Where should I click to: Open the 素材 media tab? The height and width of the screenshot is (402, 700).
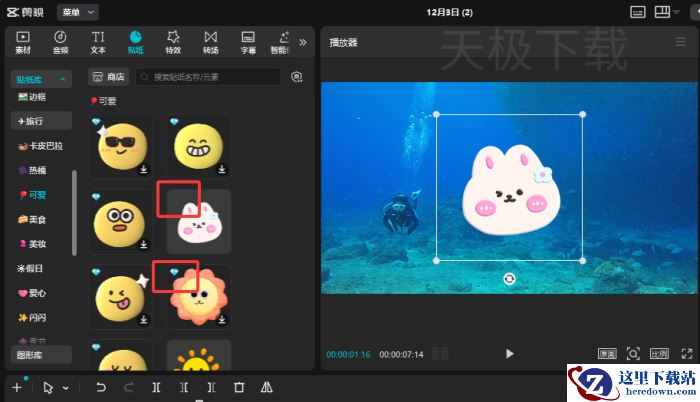point(23,42)
